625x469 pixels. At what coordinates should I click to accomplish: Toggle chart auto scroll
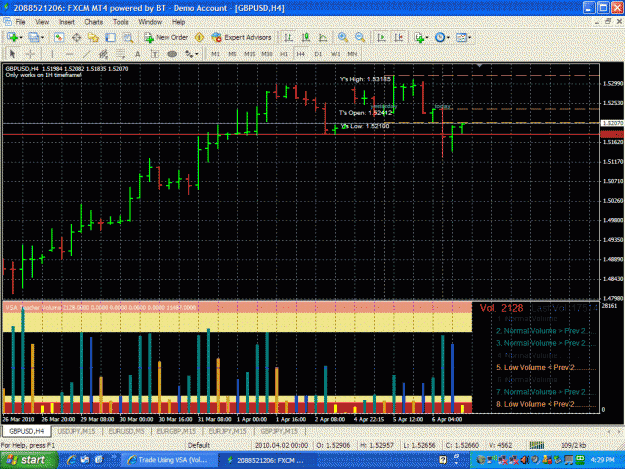tap(381, 37)
